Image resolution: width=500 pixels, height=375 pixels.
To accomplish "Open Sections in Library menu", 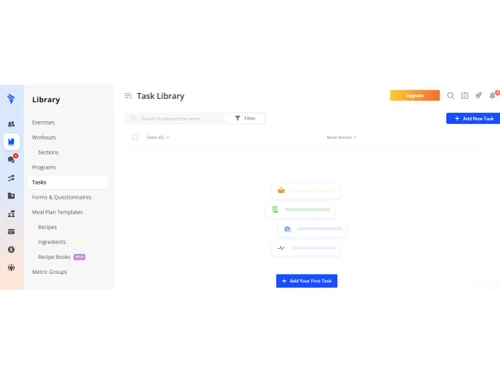I will pyautogui.click(x=48, y=152).
